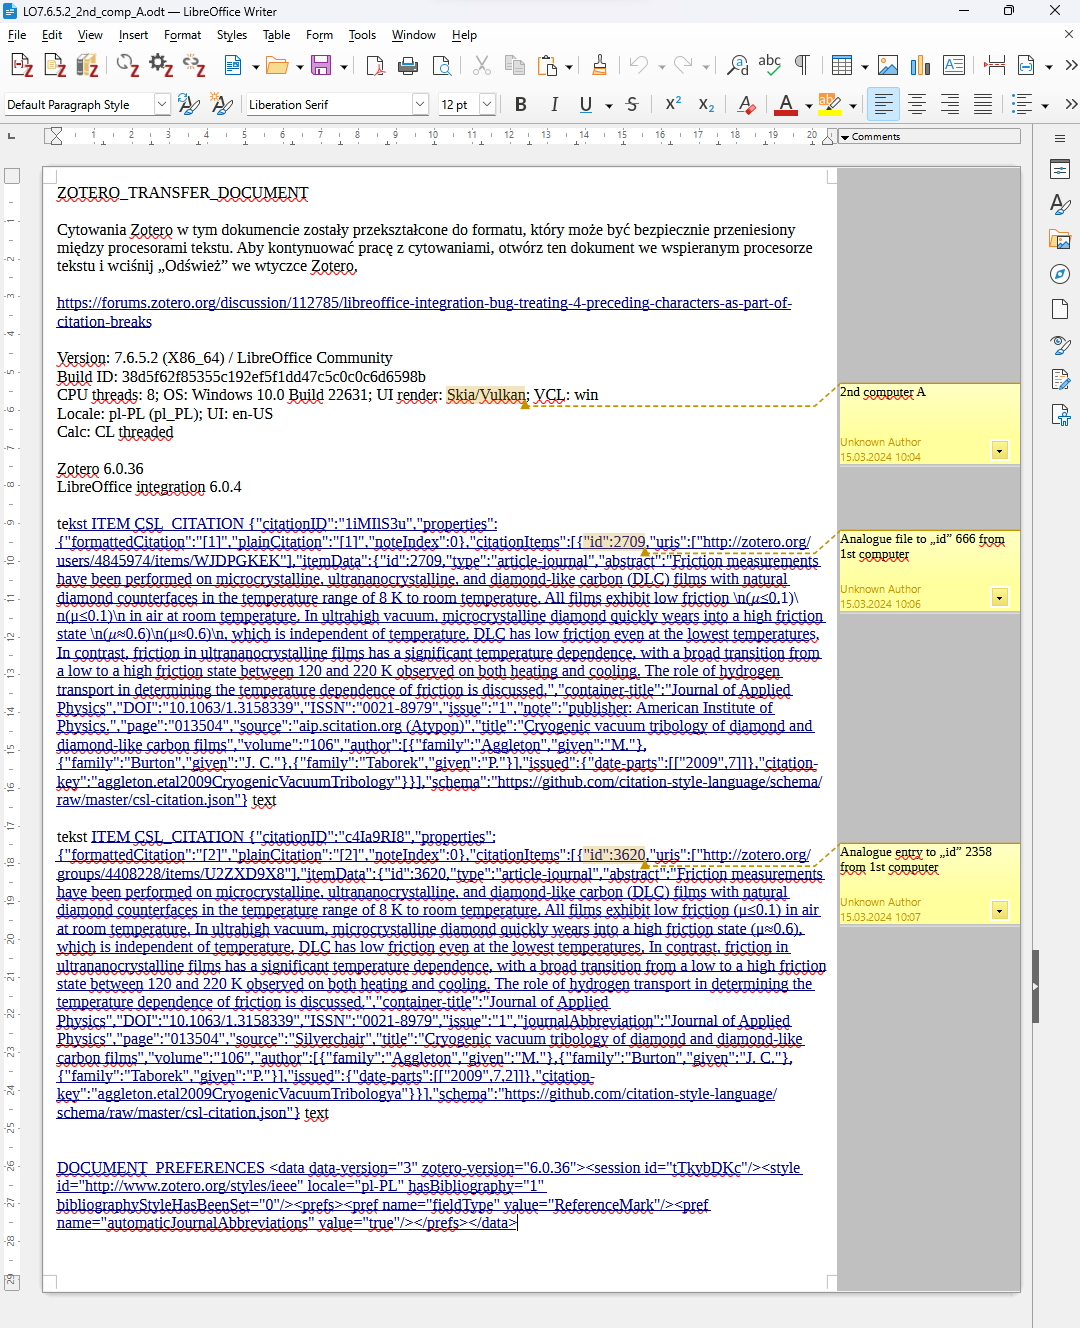The image size is (1080, 1328).
Task: Open the sidebar settings hamburger button
Action: coord(1060,138)
